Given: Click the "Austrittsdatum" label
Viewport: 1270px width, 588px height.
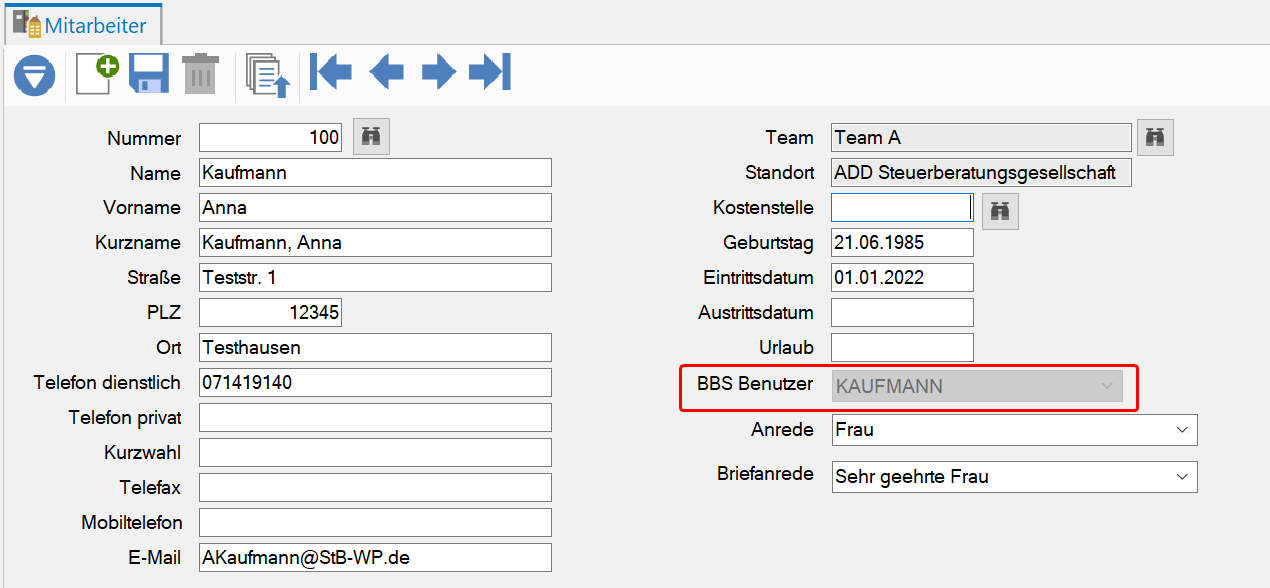Looking at the screenshot, I should 756,313.
